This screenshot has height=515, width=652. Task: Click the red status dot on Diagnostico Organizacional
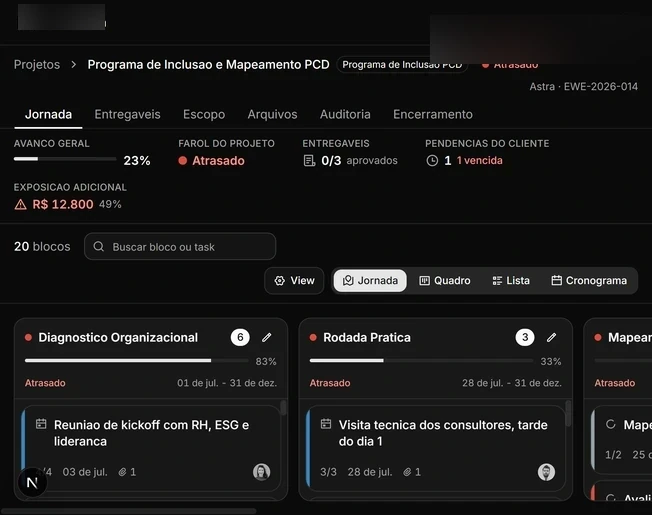click(x=28, y=338)
